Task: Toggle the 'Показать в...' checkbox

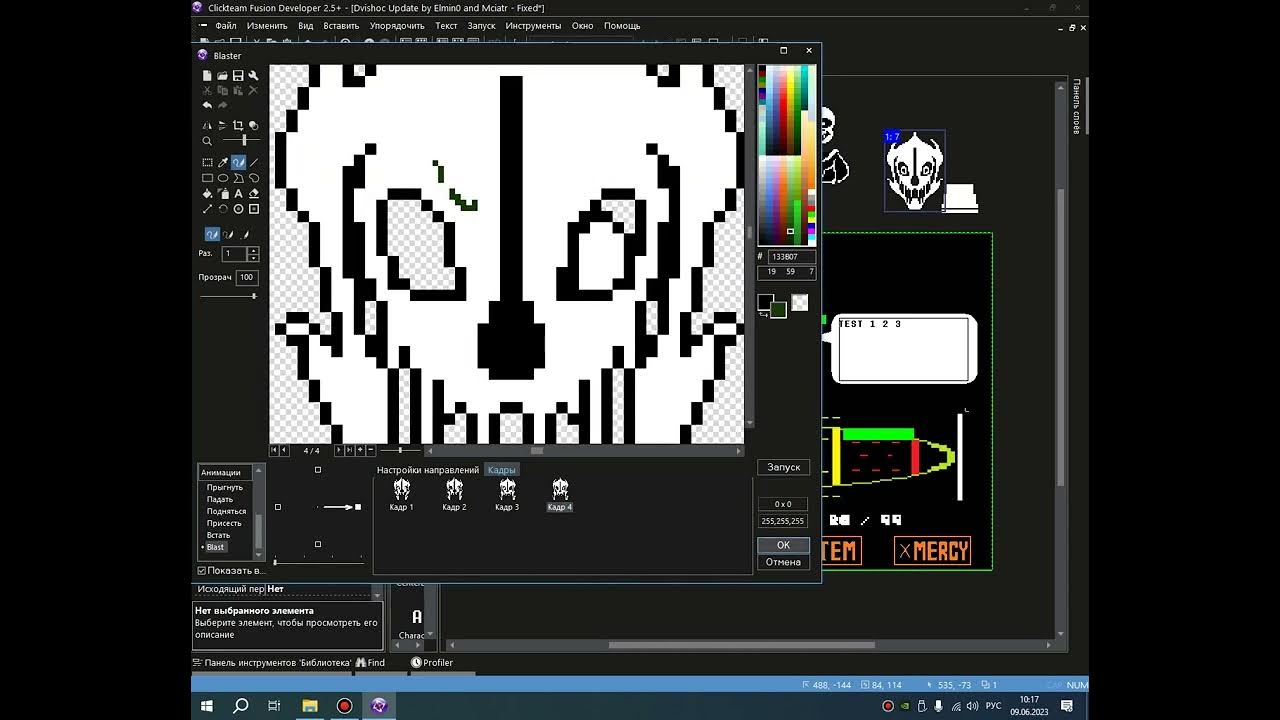Action: pyautogui.click(x=202, y=570)
